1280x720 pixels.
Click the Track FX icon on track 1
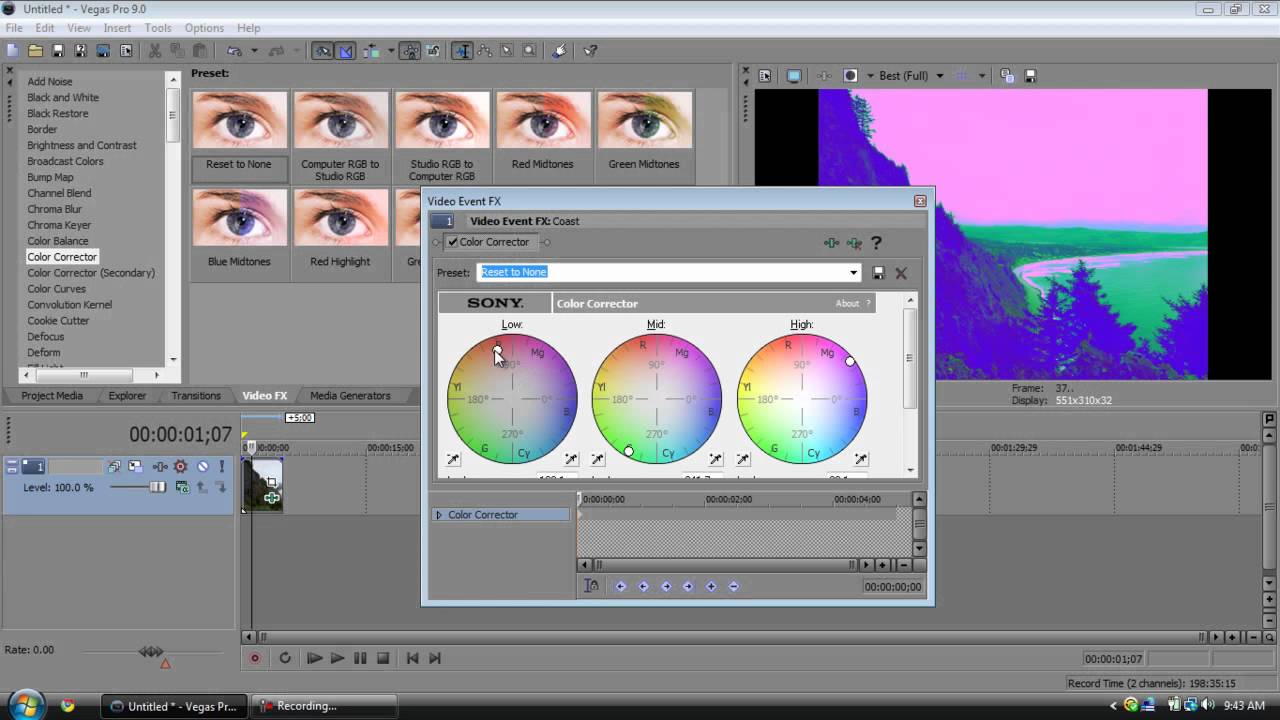pos(158,467)
